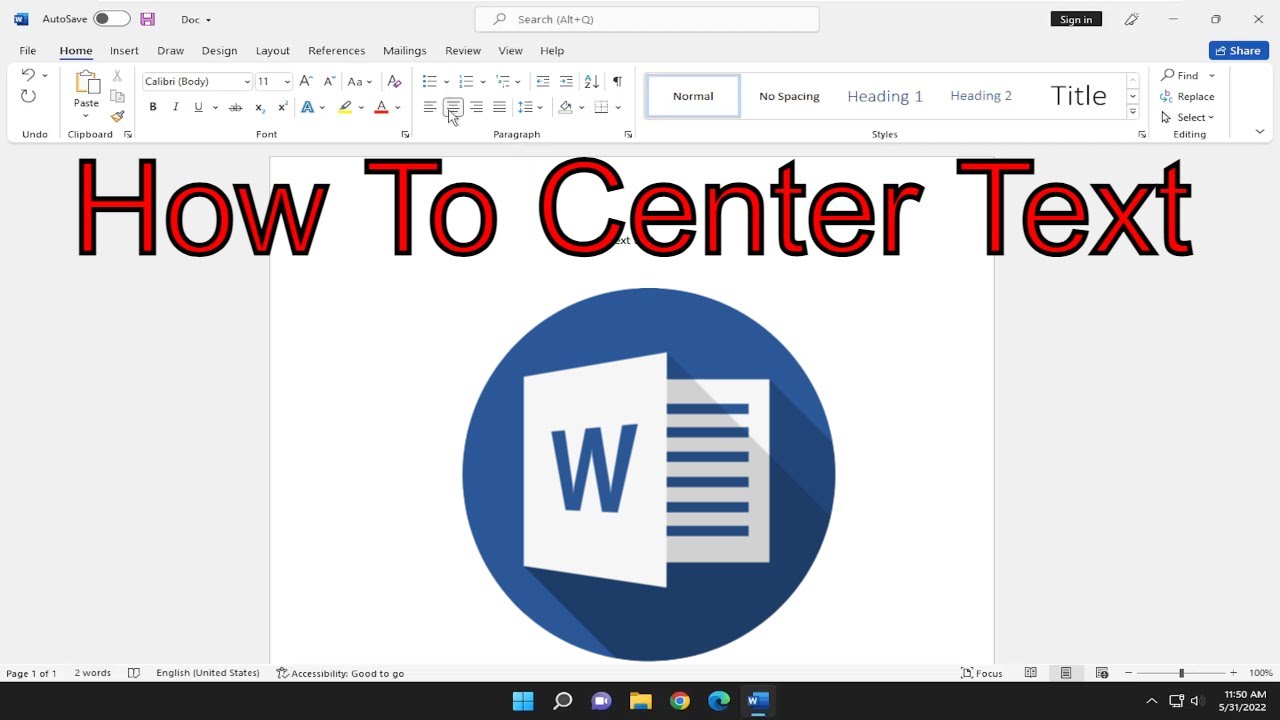Screen dimensions: 1280x720
Task: Apply strikethrough formatting
Action: [235, 107]
